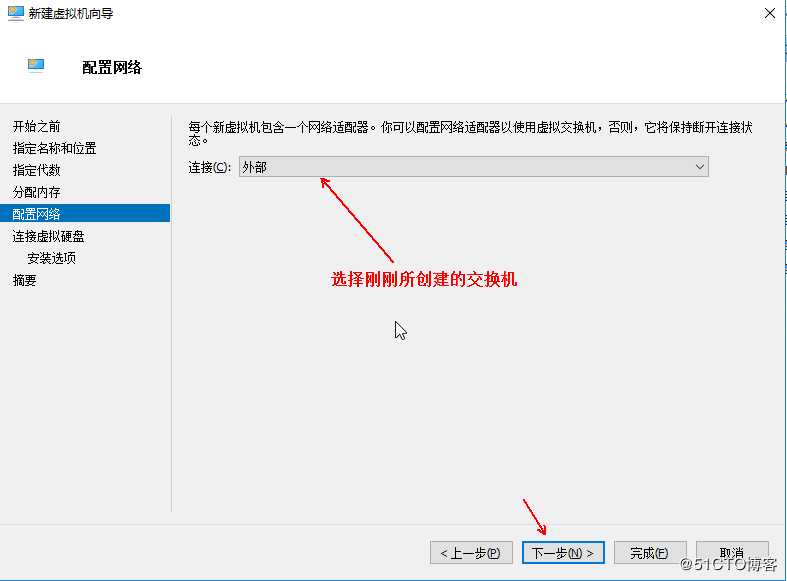Go to the 摘要 step
787x581 pixels.
tap(24, 280)
